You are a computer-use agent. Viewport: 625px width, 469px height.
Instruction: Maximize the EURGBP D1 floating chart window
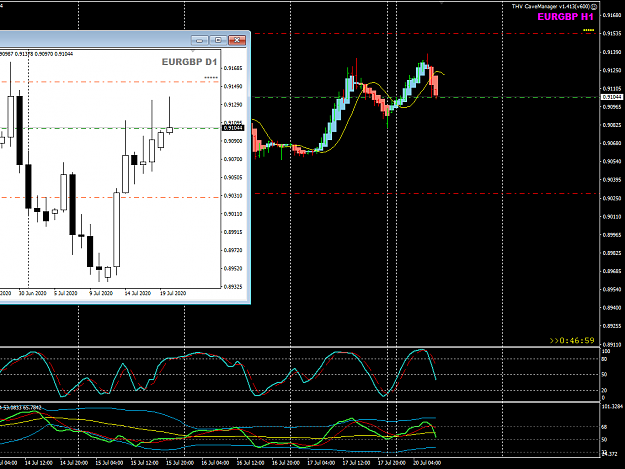218,40
